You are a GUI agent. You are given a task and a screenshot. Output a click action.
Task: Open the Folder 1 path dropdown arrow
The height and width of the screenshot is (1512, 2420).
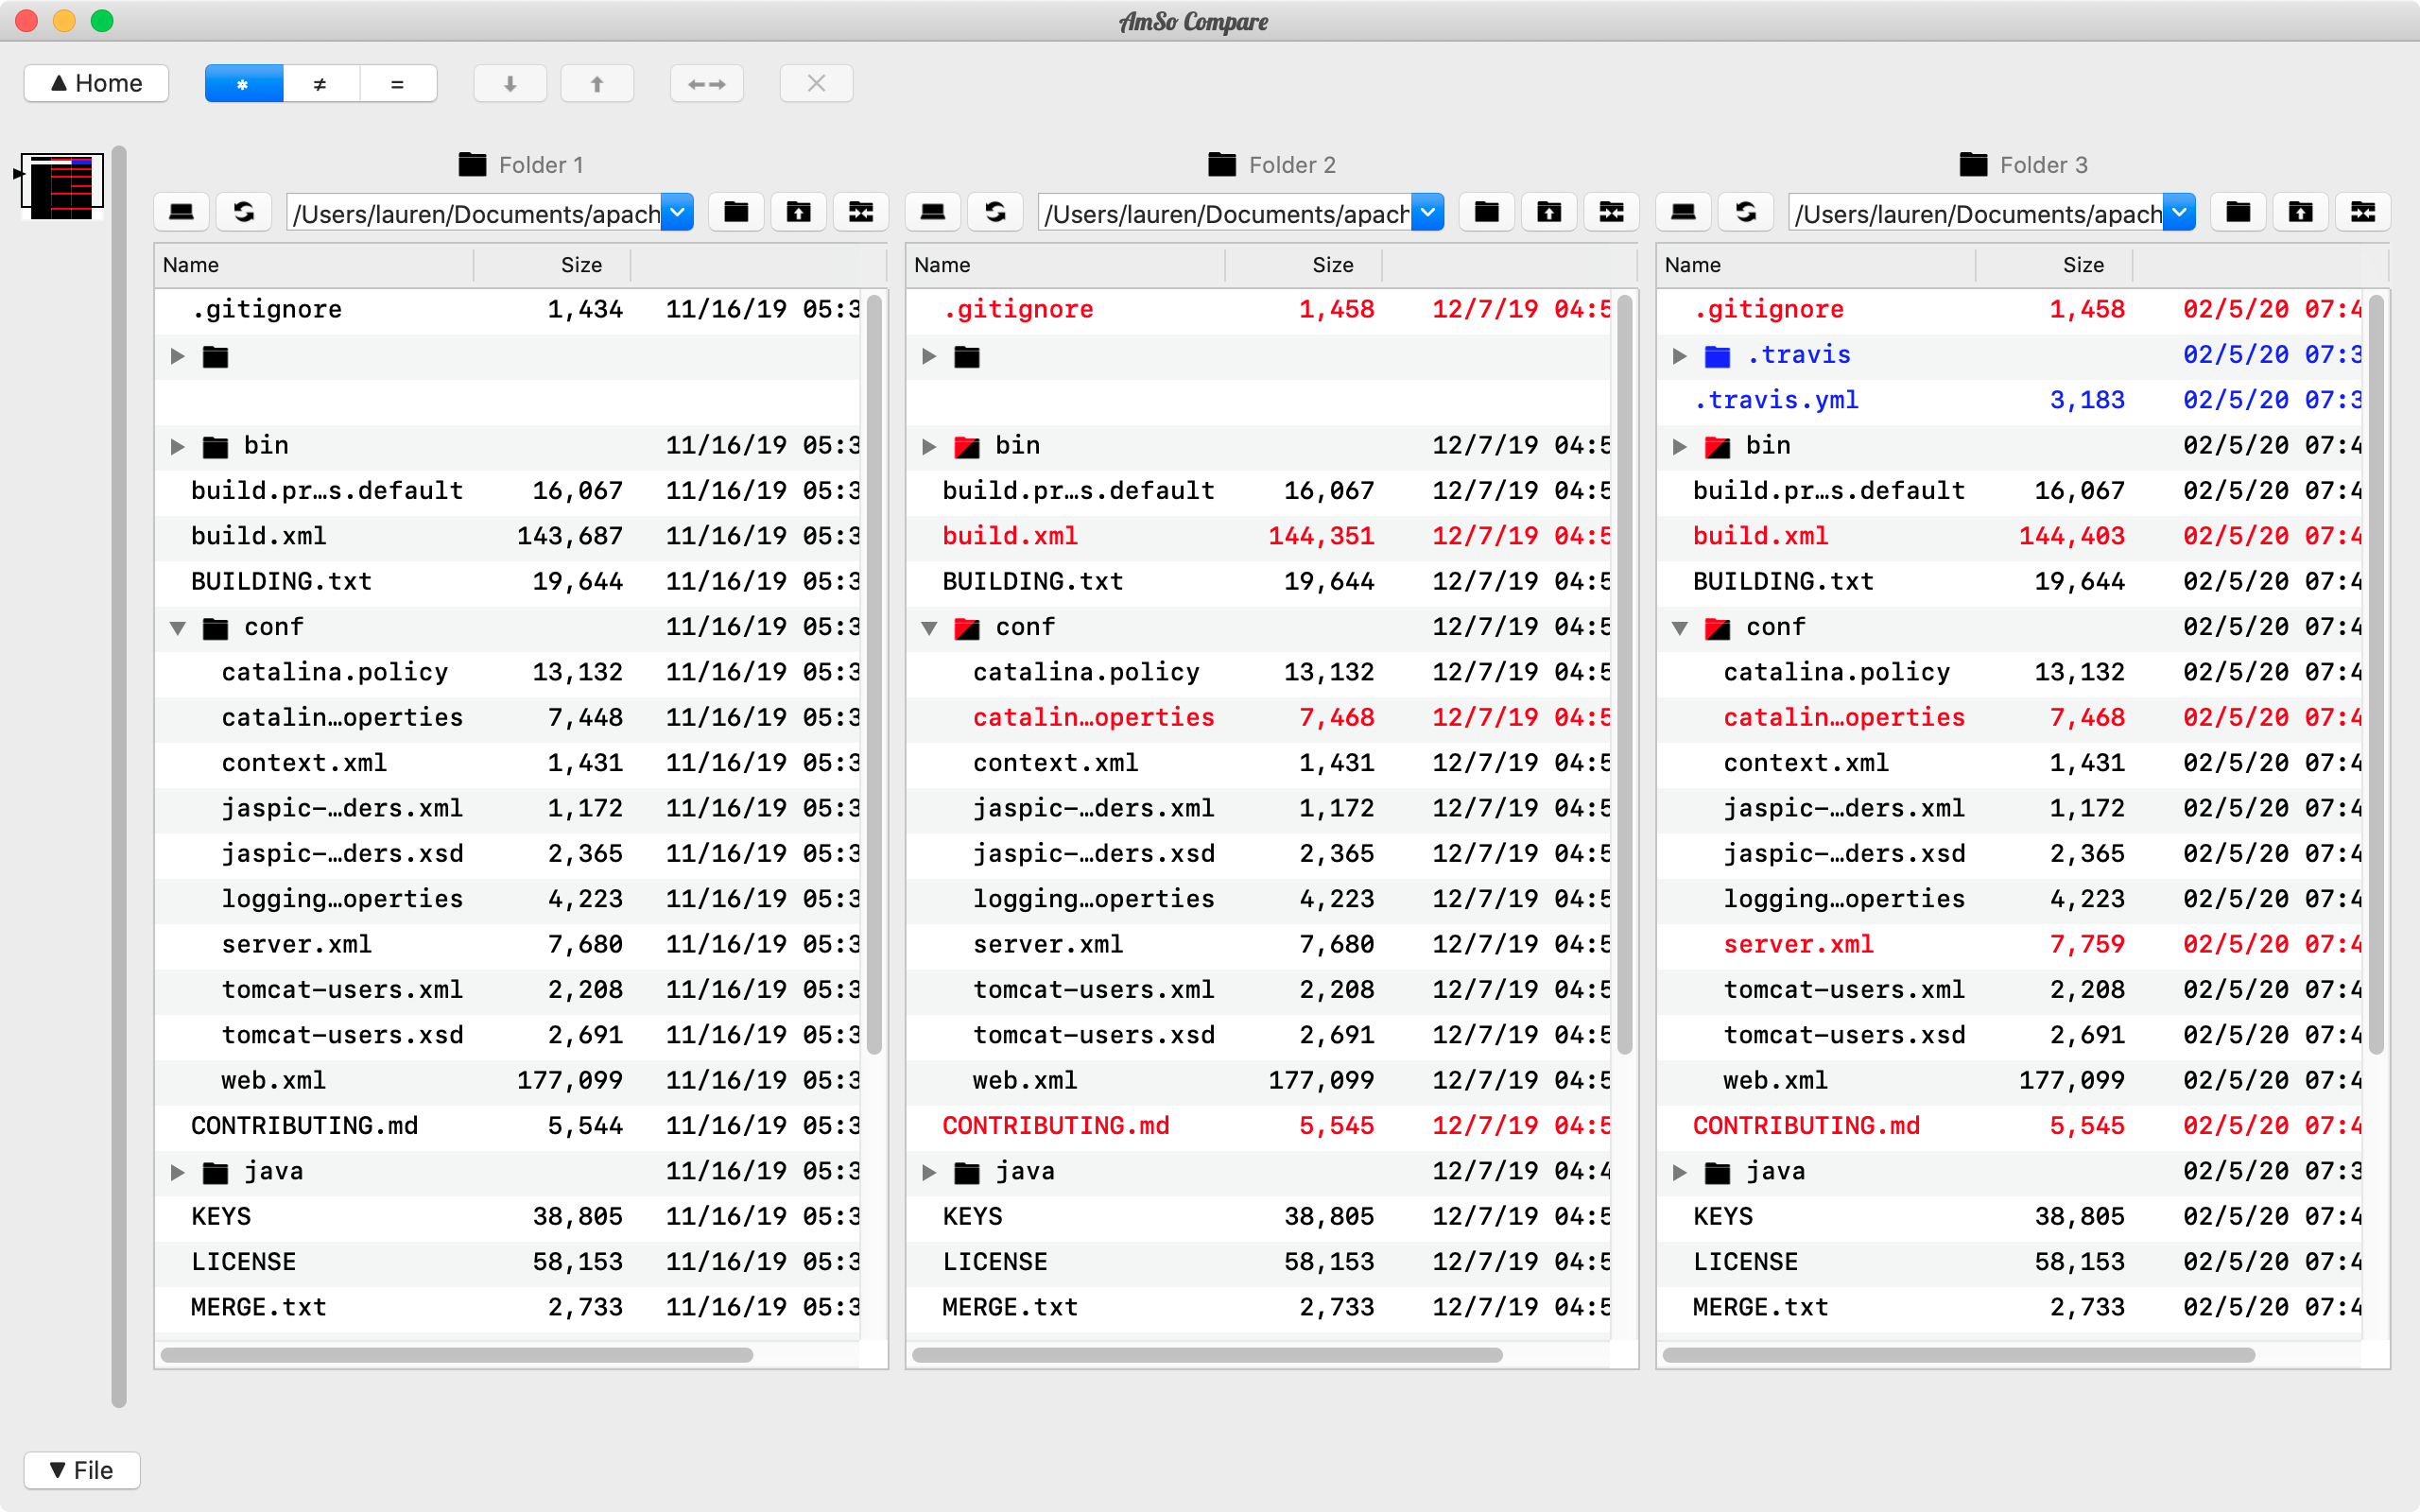[677, 212]
